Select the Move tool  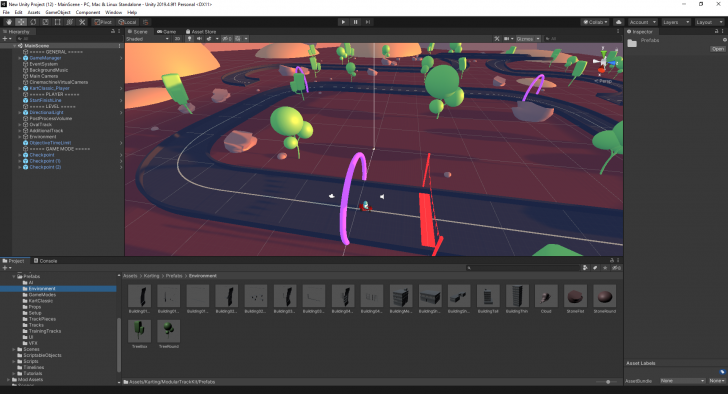click(21, 22)
